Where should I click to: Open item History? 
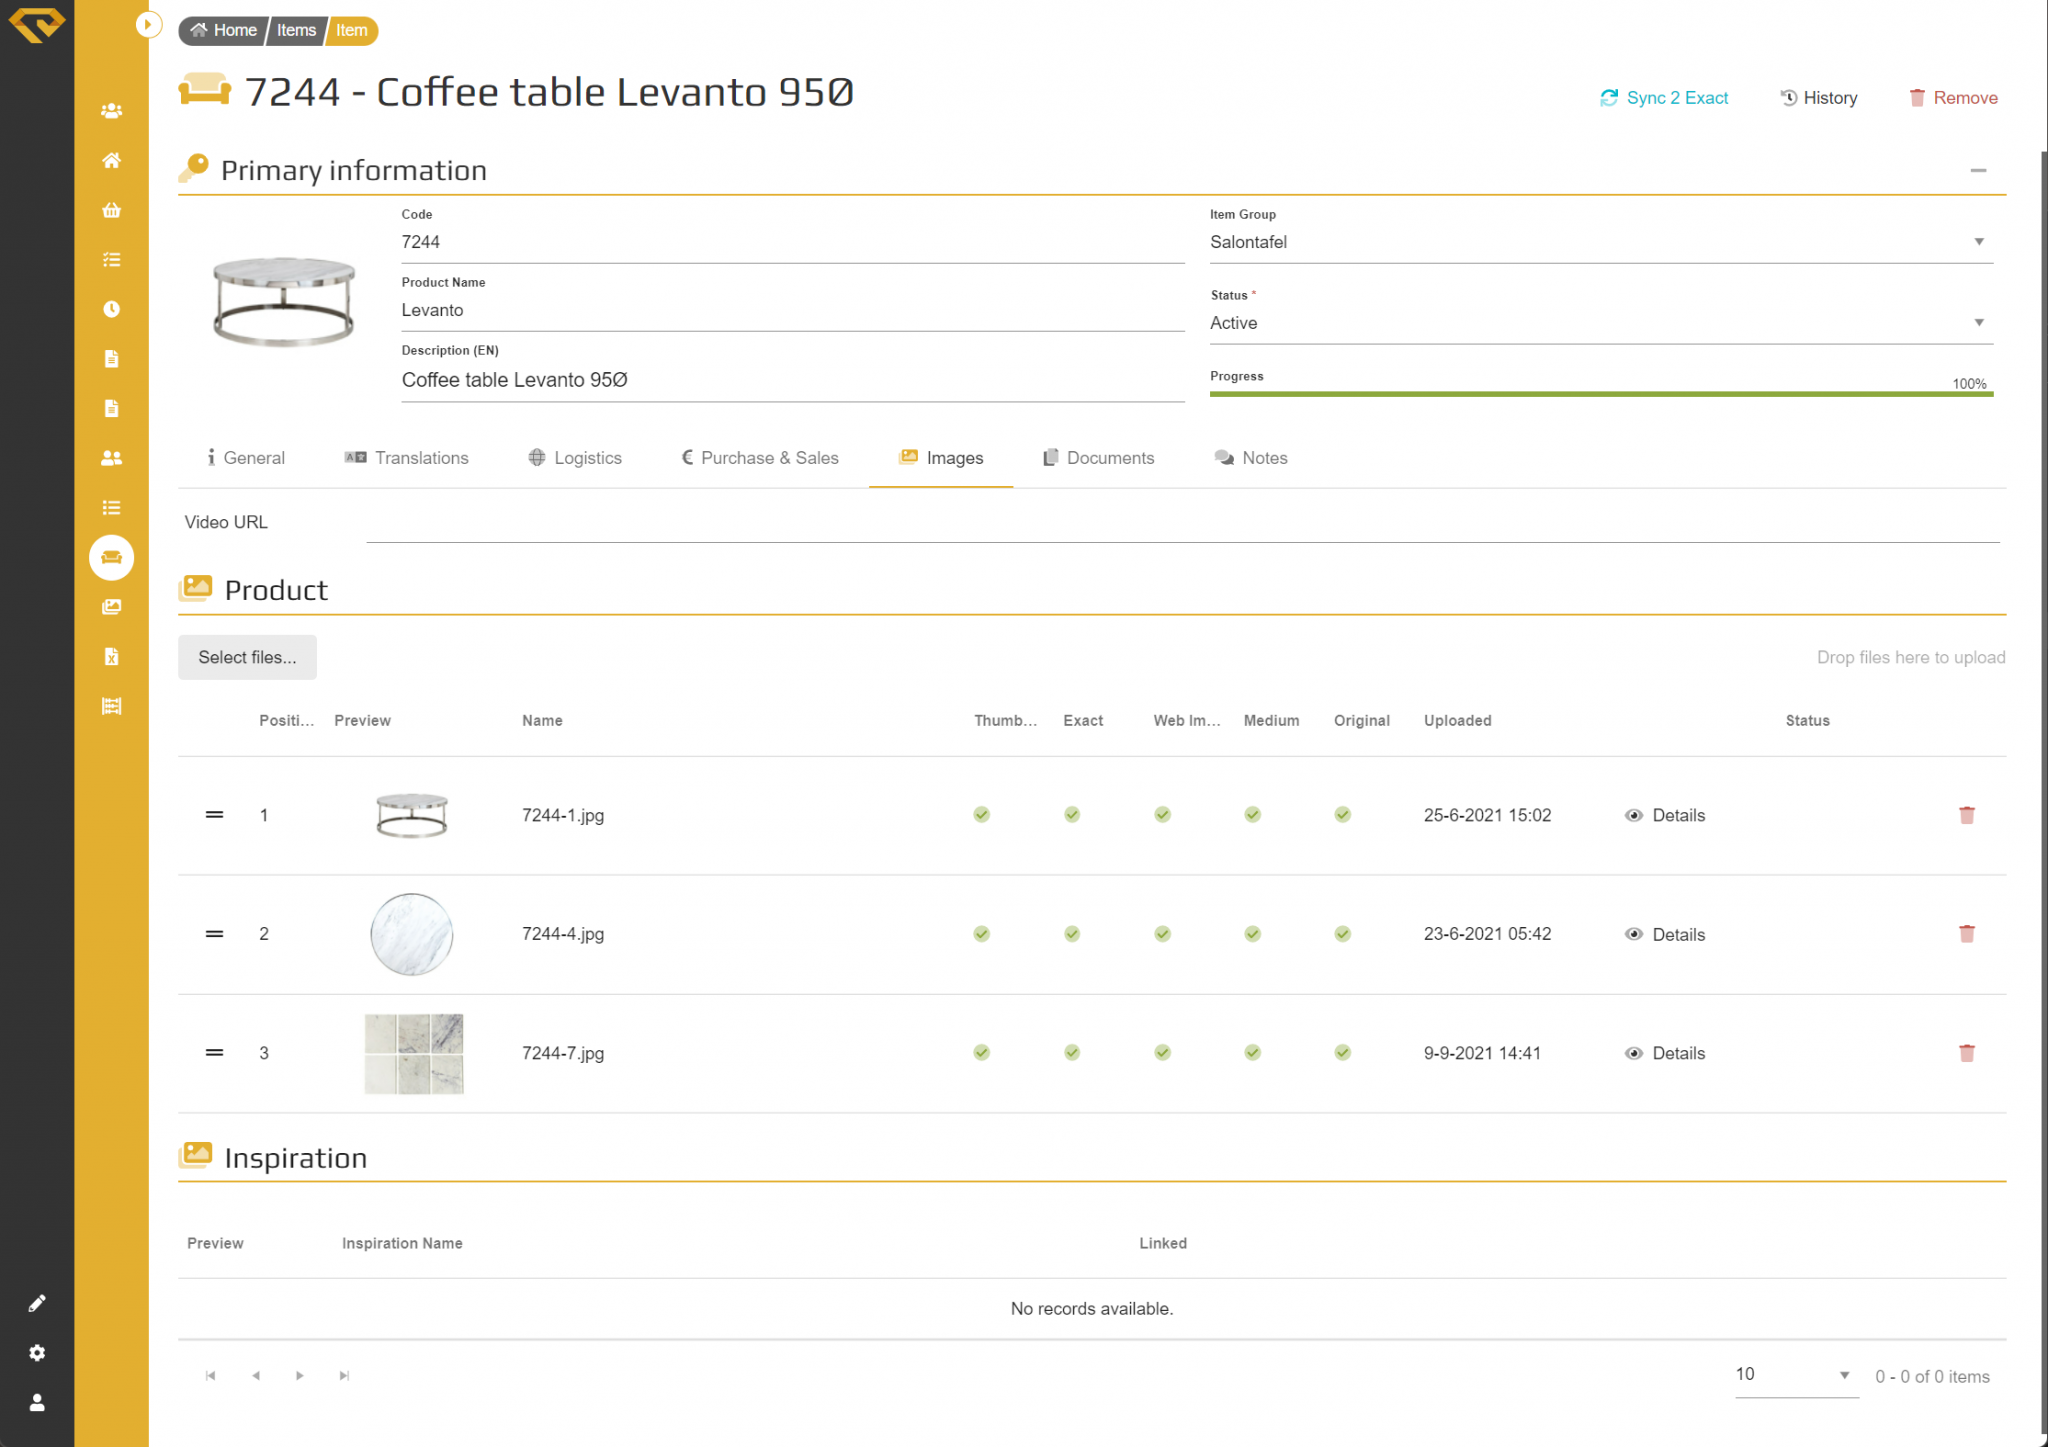click(1819, 98)
